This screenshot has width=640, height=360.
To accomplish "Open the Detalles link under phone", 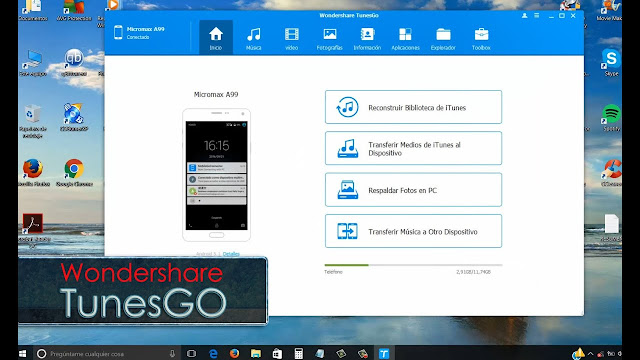I will pyautogui.click(x=231, y=254).
